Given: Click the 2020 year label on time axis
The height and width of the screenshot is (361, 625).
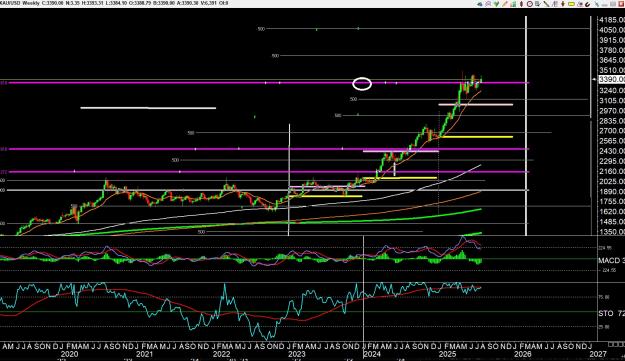Looking at the screenshot, I should (x=69, y=354).
